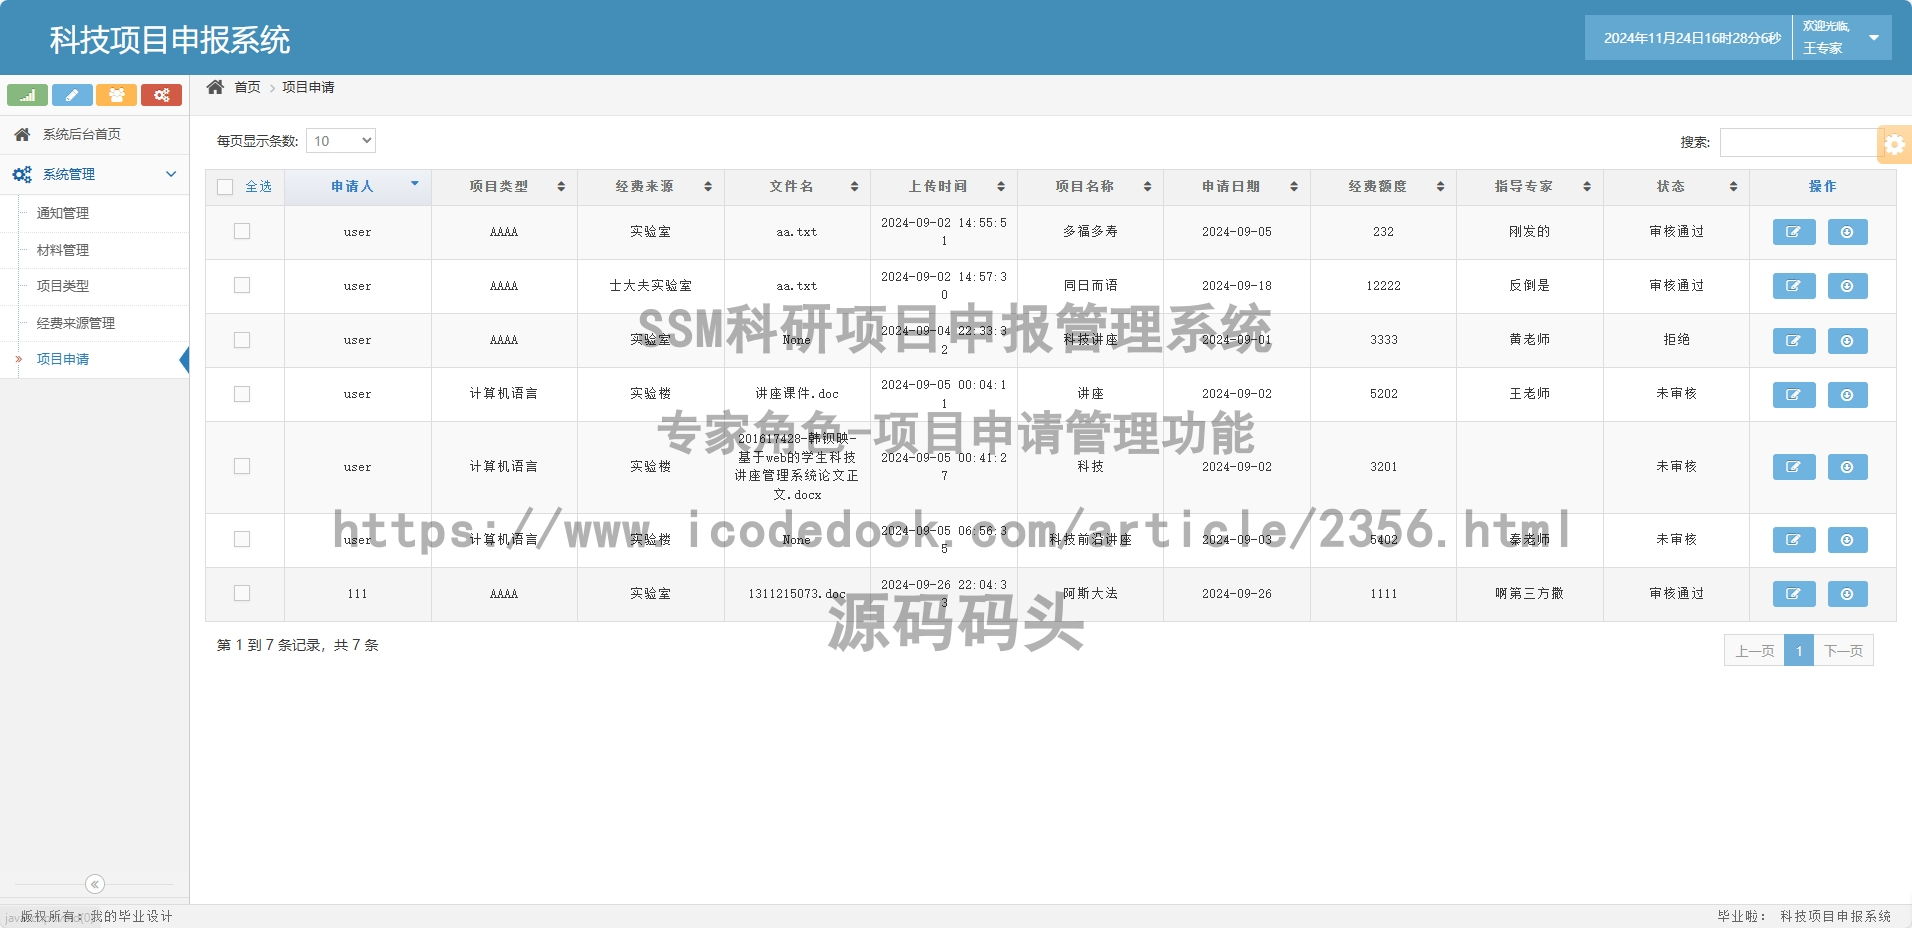Click the 拒绝 status cell
The height and width of the screenshot is (928, 1912).
[1677, 340]
